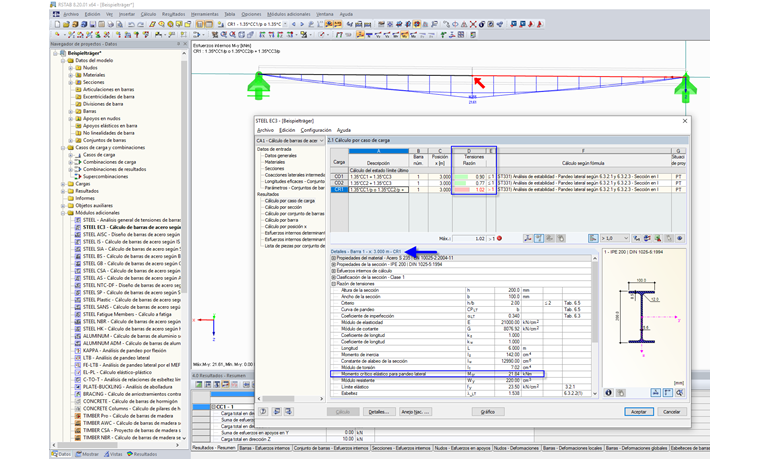Click the Detalles... button
This screenshot has height=459, width=760.
coord(378,411)
